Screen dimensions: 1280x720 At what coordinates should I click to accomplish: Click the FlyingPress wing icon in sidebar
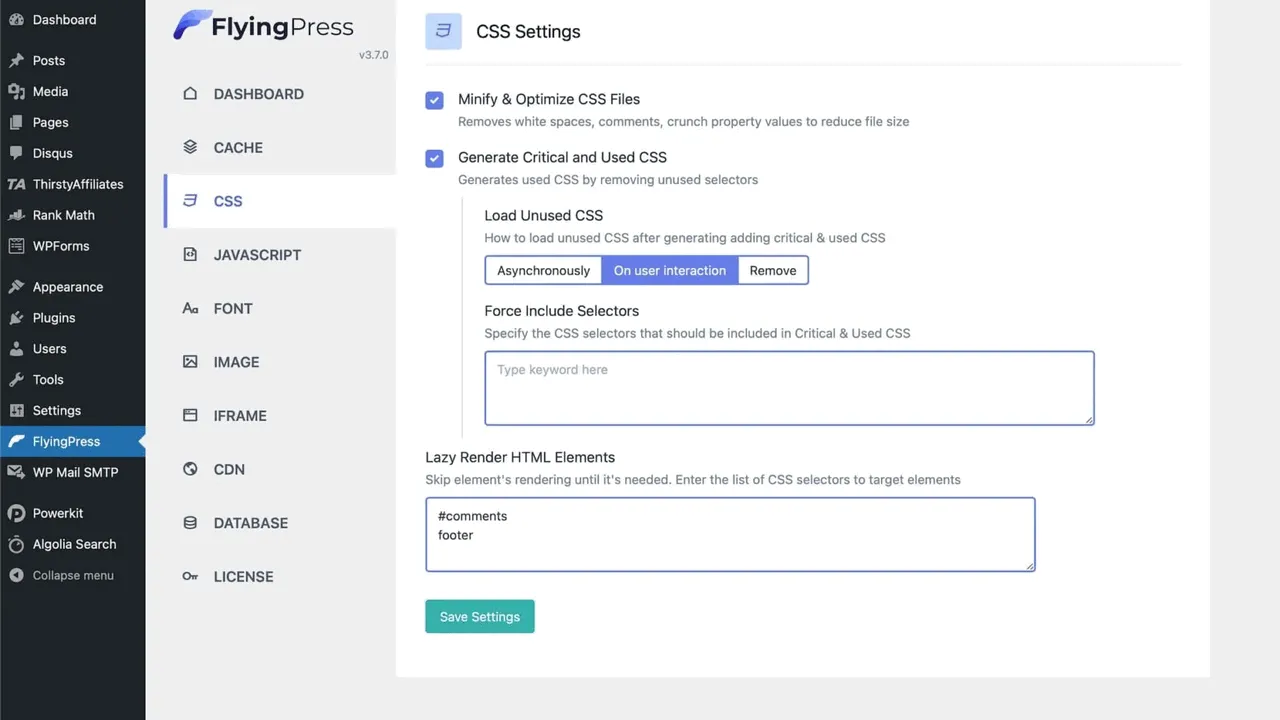pyautogui.click(x=16, y=442)
